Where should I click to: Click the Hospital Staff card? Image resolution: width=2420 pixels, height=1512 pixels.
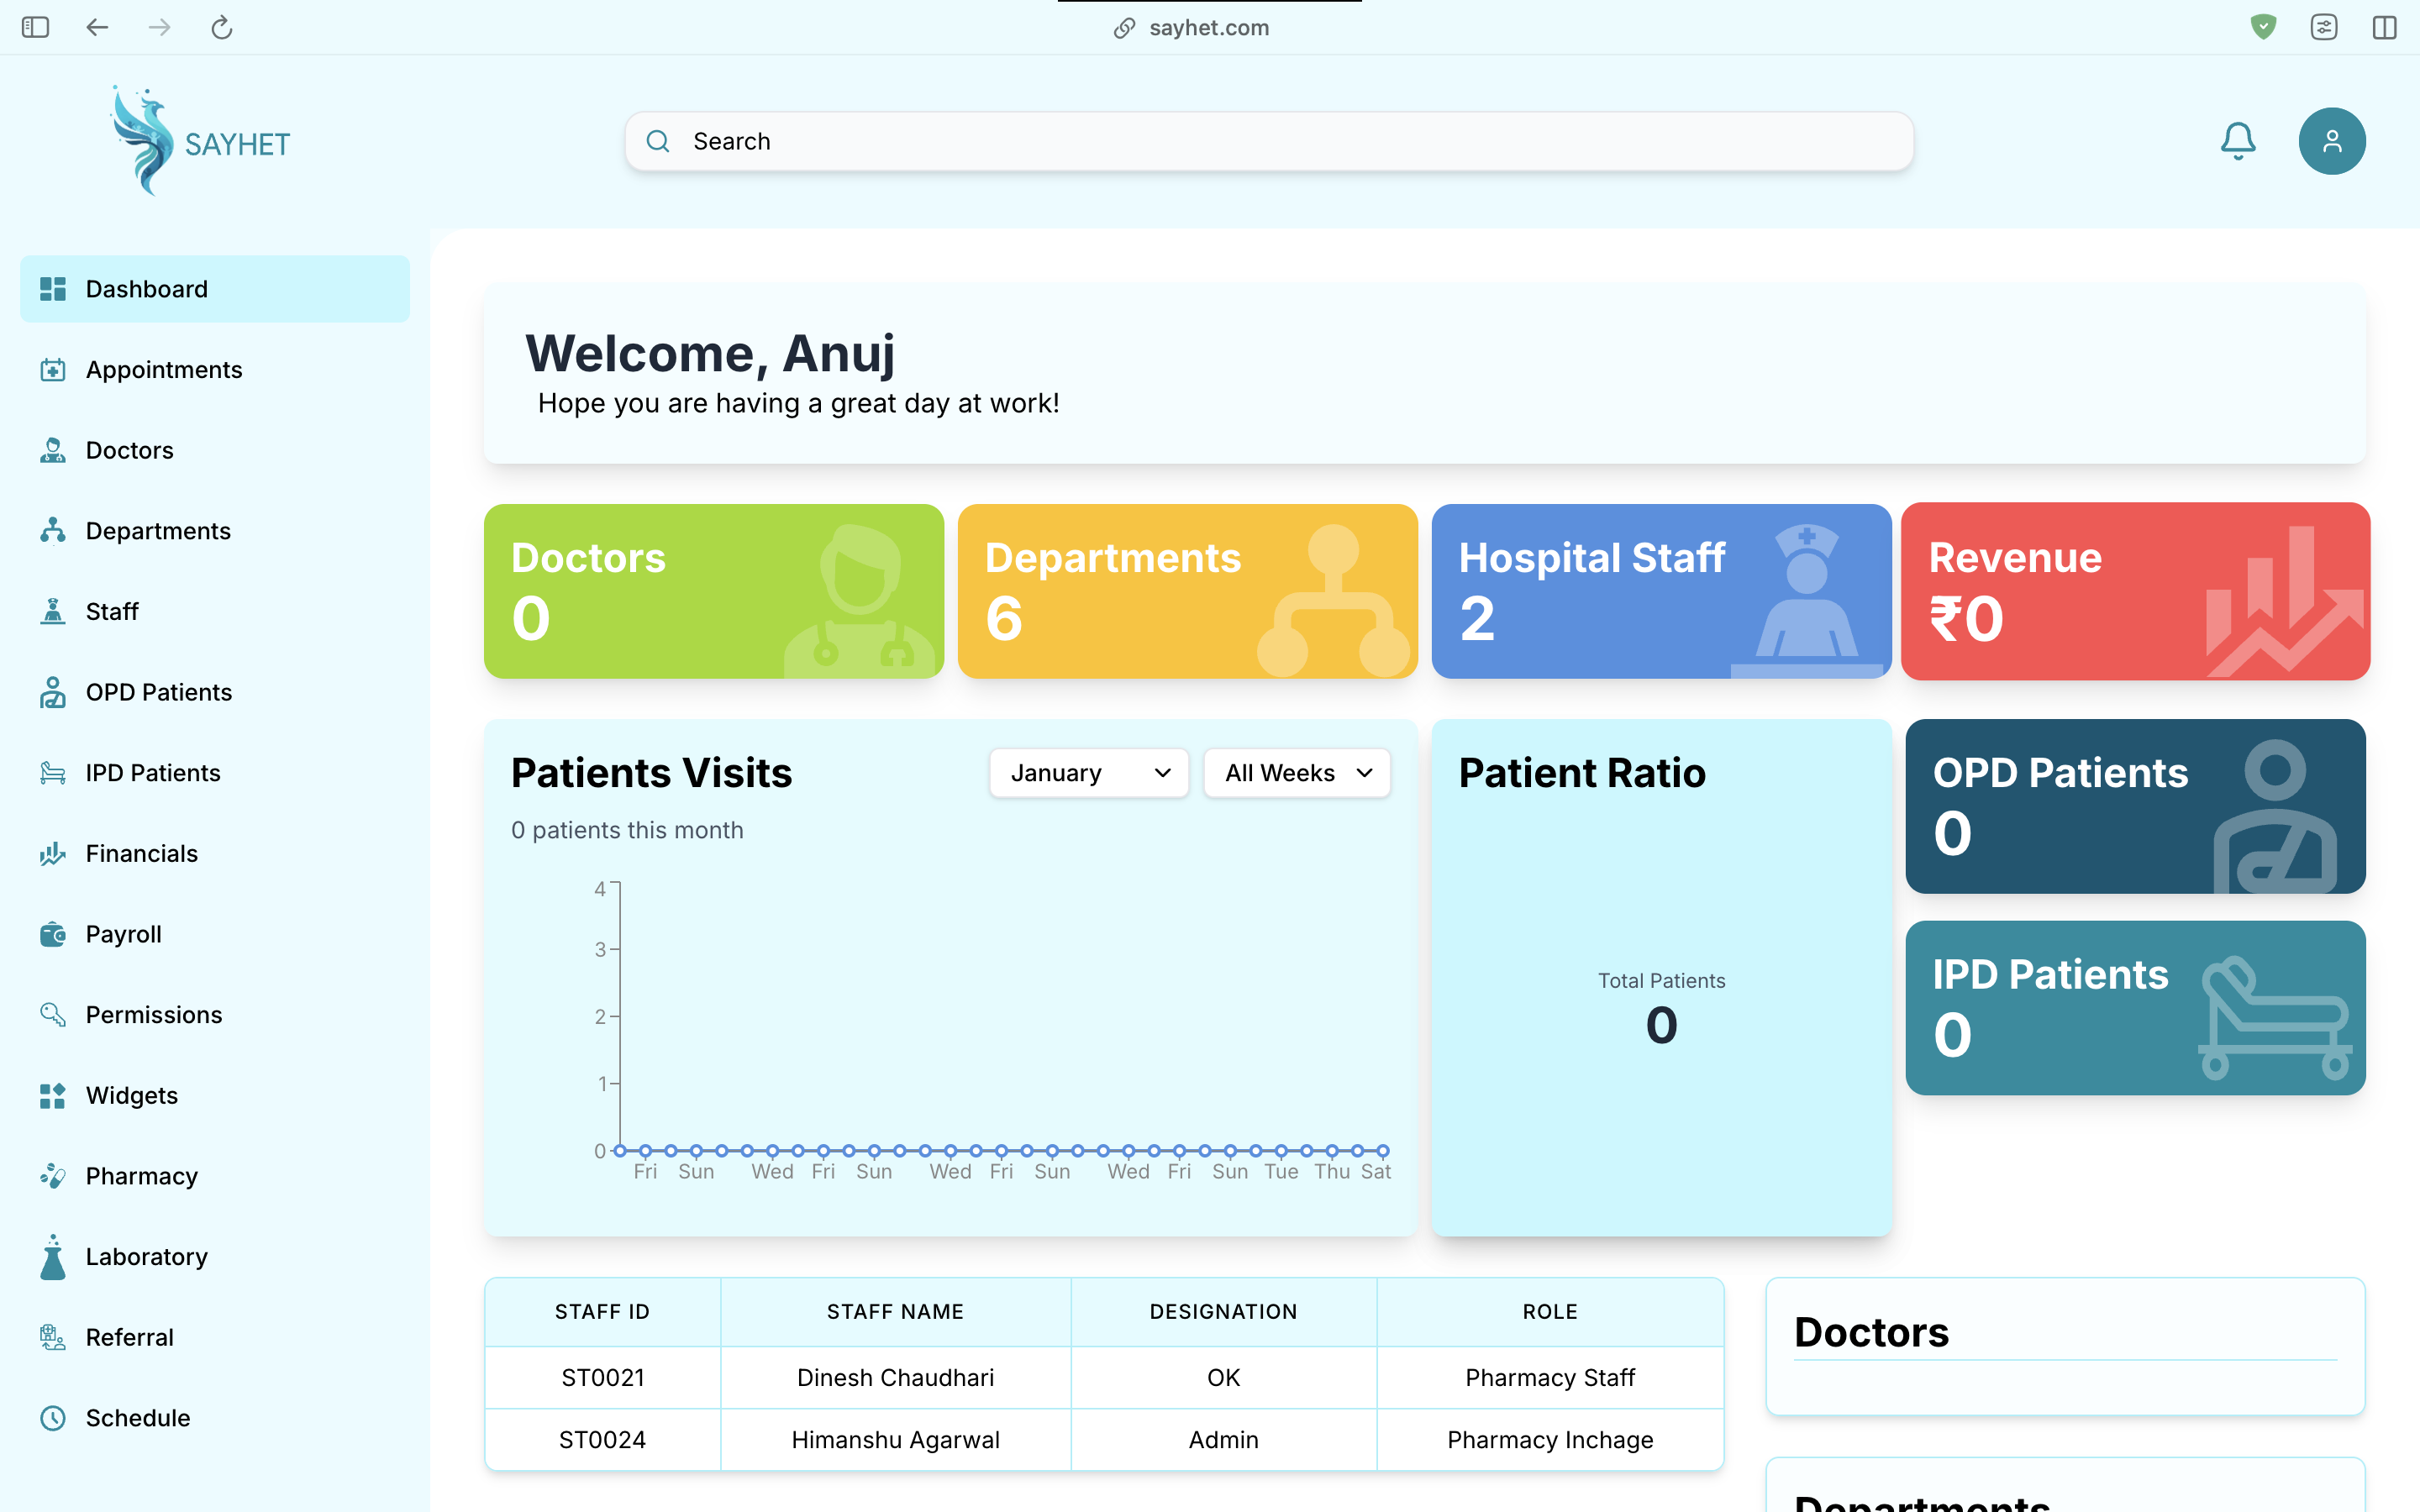1660,591
